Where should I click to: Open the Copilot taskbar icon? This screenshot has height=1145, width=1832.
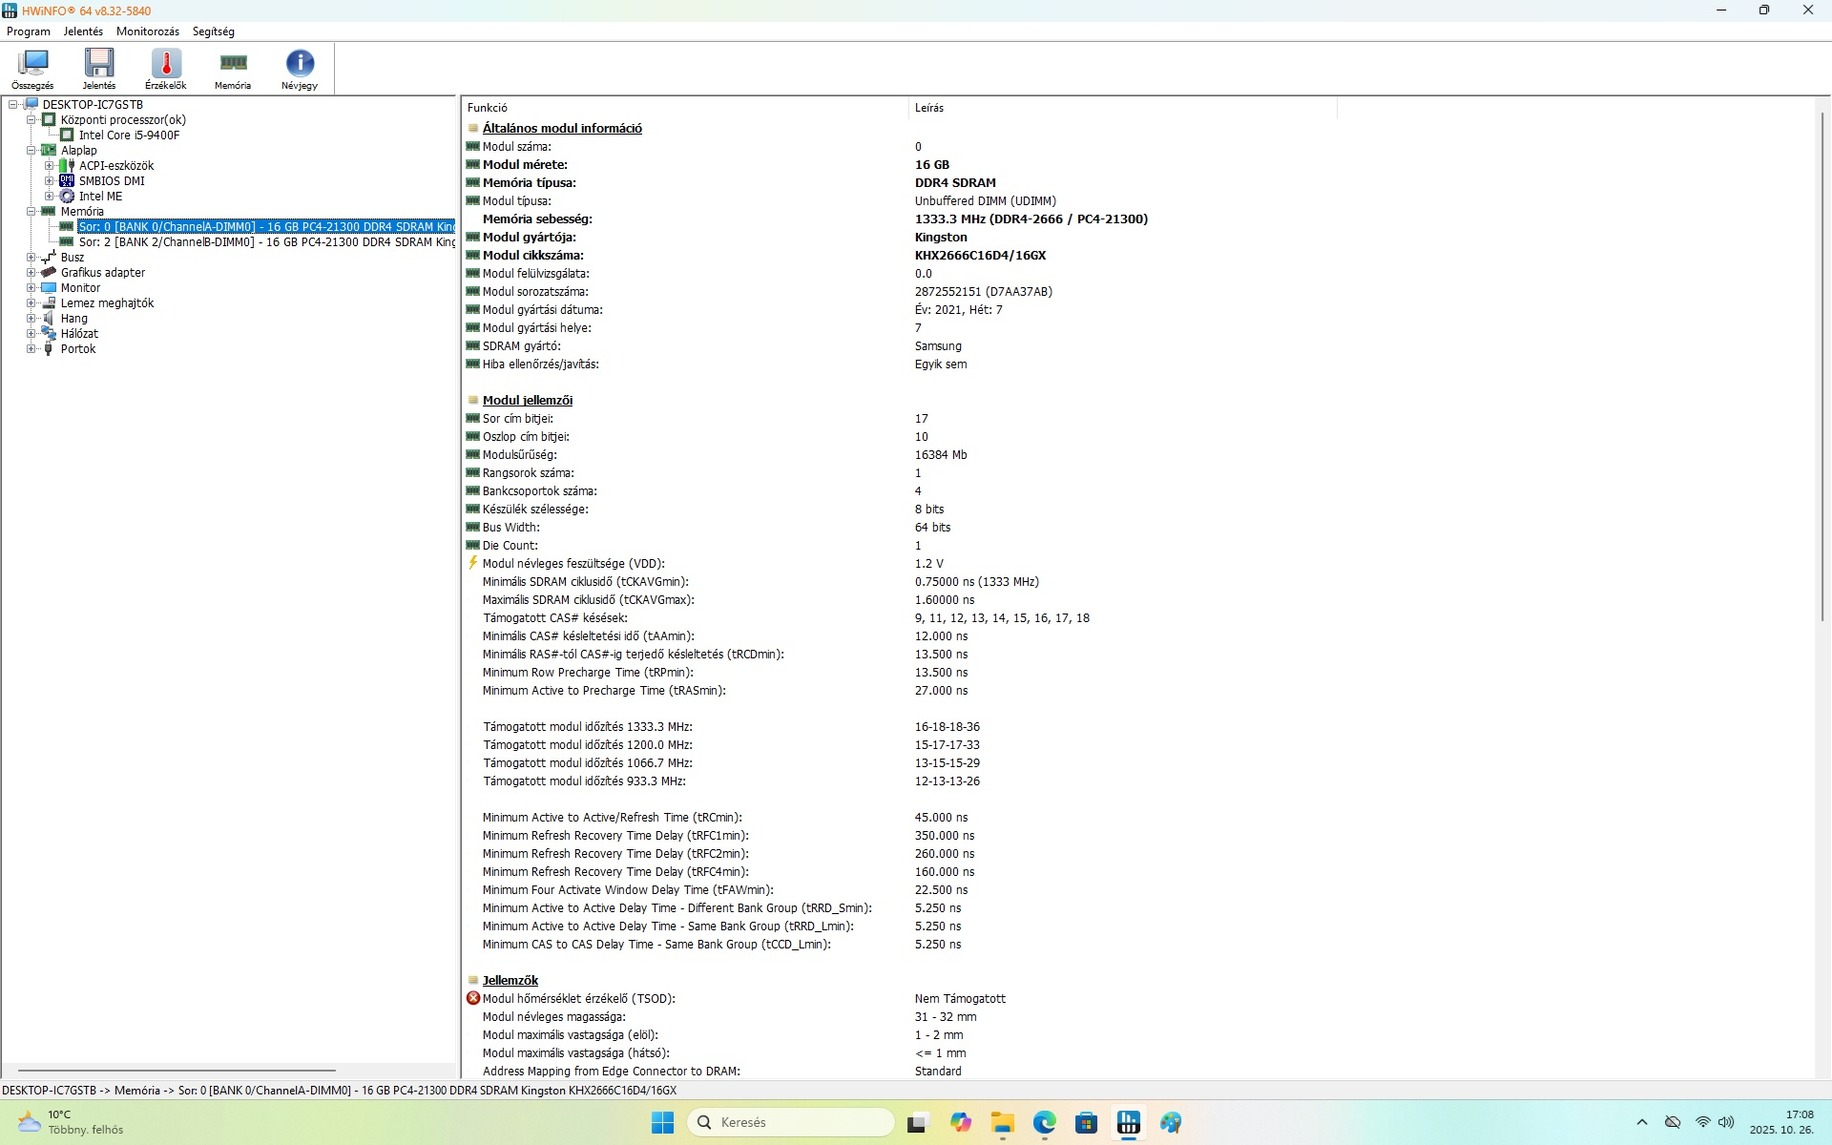960,1122
